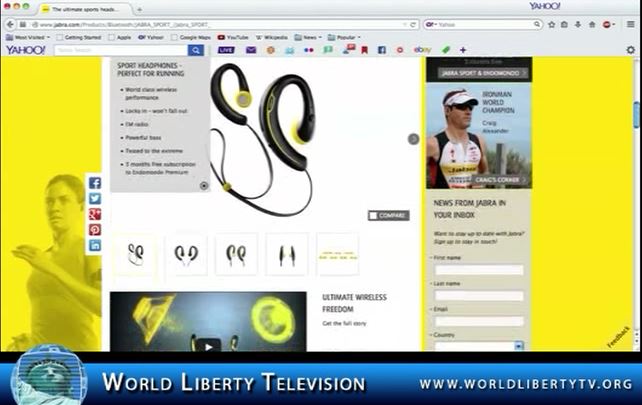Screen dimensions: 642x405
Task: Share the page on Twitter
Action: 95,199
